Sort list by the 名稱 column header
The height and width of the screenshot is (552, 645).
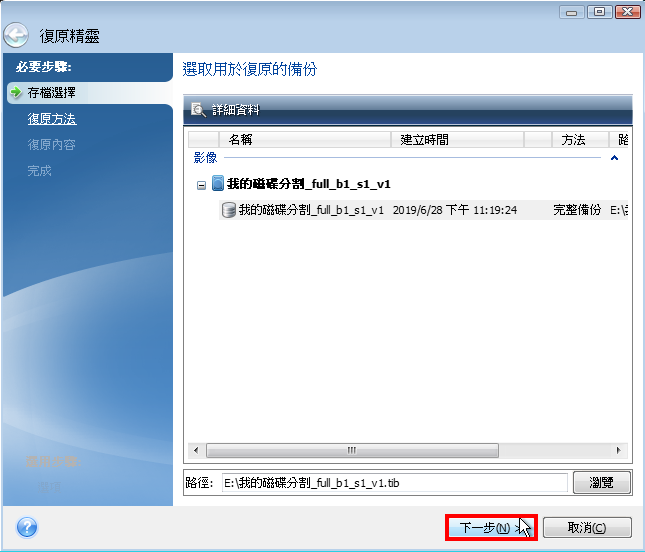(x=303, y=140)
